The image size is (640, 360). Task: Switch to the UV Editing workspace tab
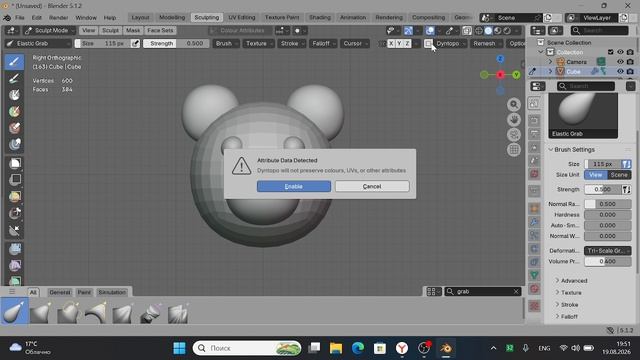click(242, 18)
